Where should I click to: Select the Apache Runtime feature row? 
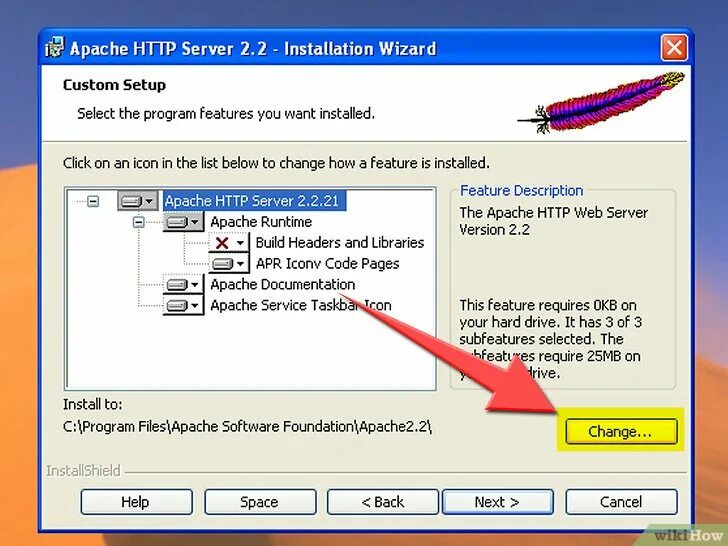coord(261,222)
